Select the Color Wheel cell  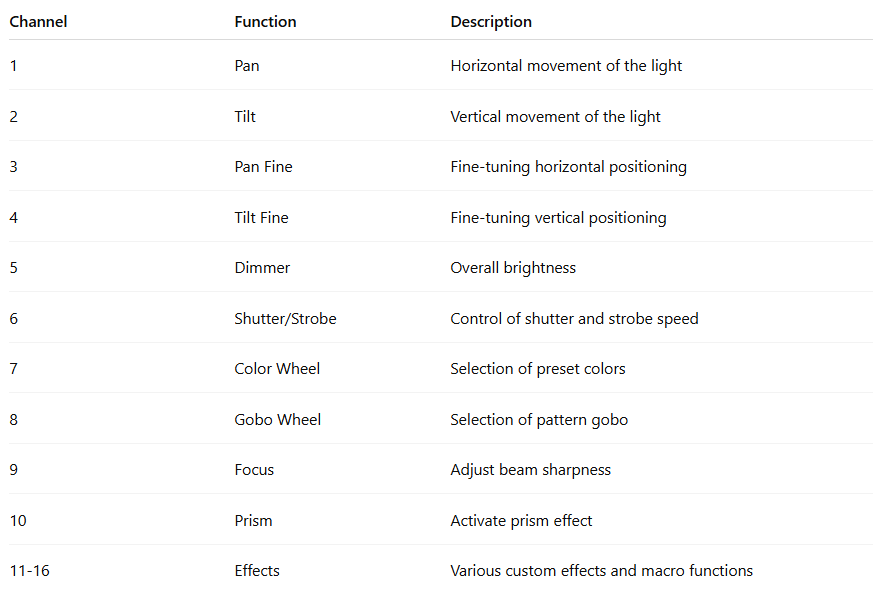277,369
